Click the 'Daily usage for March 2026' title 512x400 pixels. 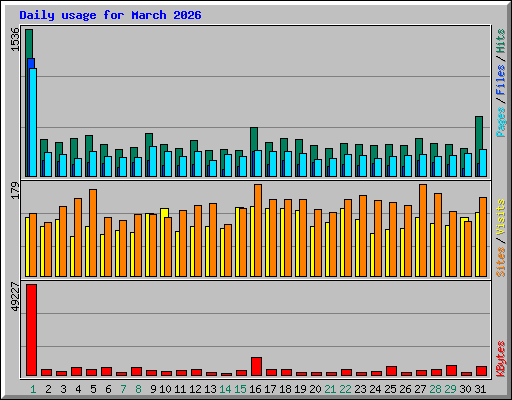(110, 15)
